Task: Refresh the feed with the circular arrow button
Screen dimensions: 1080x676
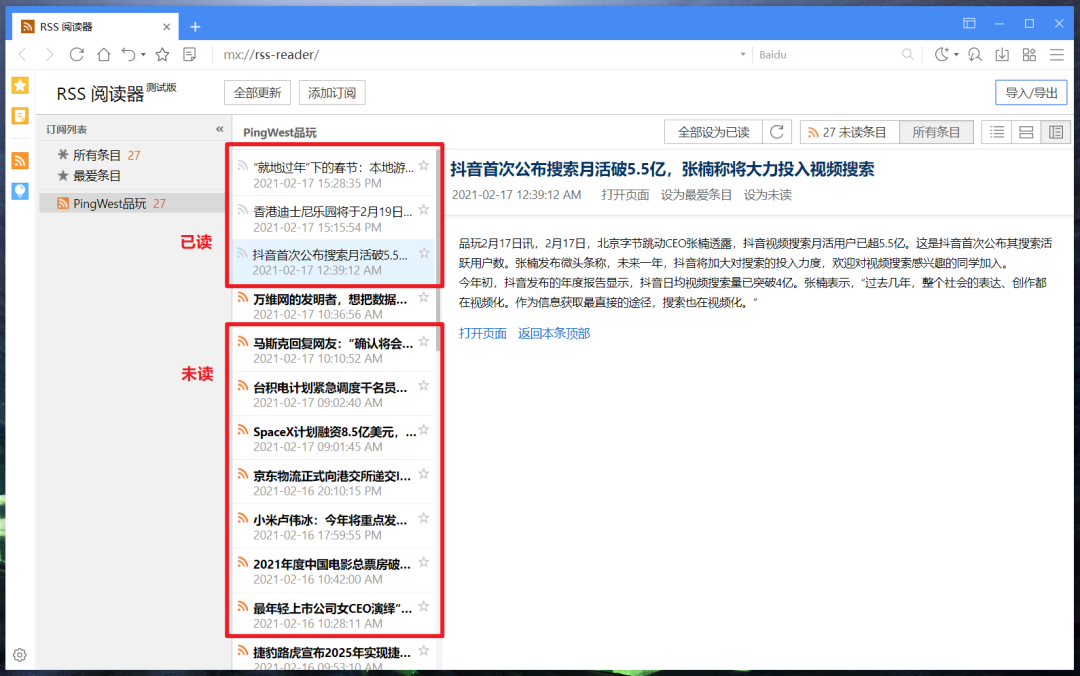Action: click(x=777, y=132)
